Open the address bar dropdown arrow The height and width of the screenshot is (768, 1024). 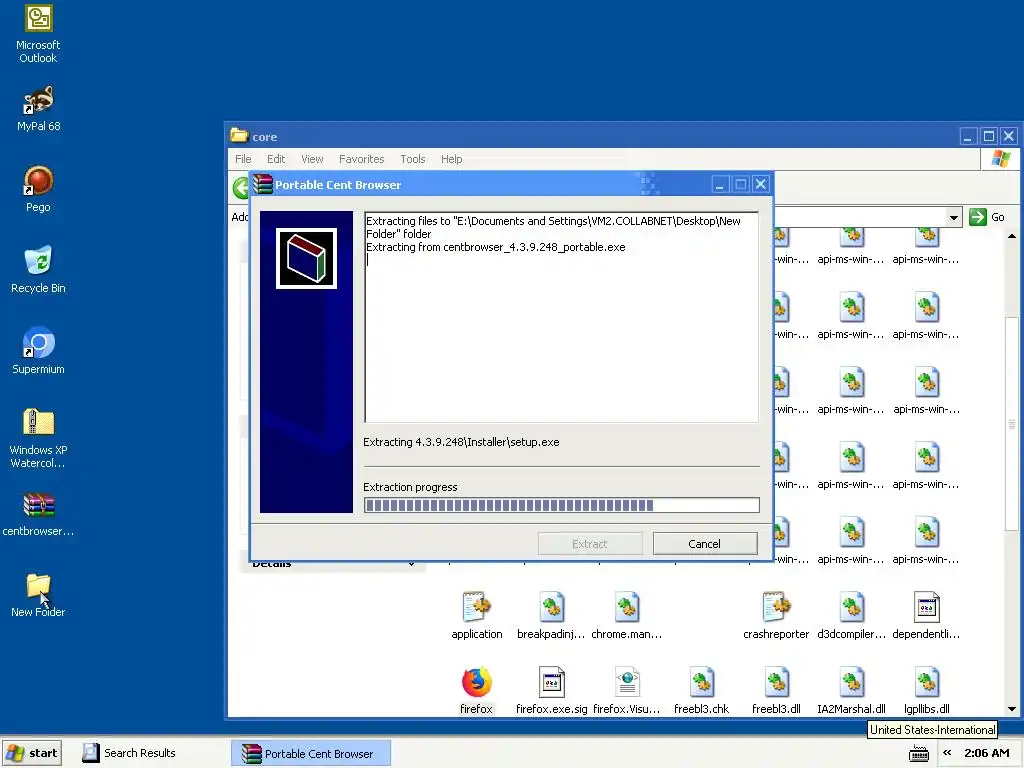953,217
